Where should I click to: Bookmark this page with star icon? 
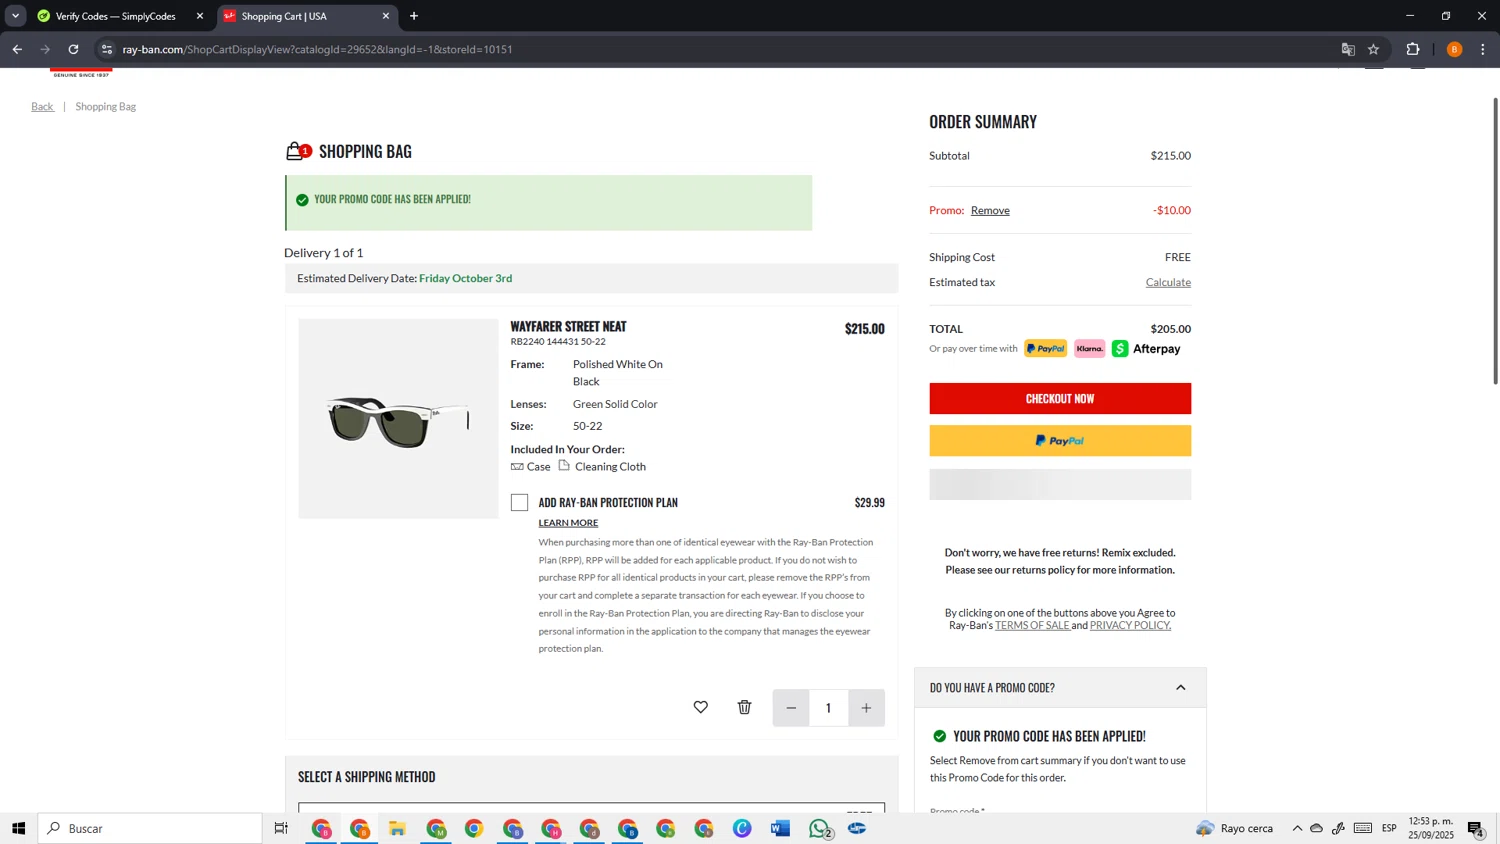click(1374, 49)
